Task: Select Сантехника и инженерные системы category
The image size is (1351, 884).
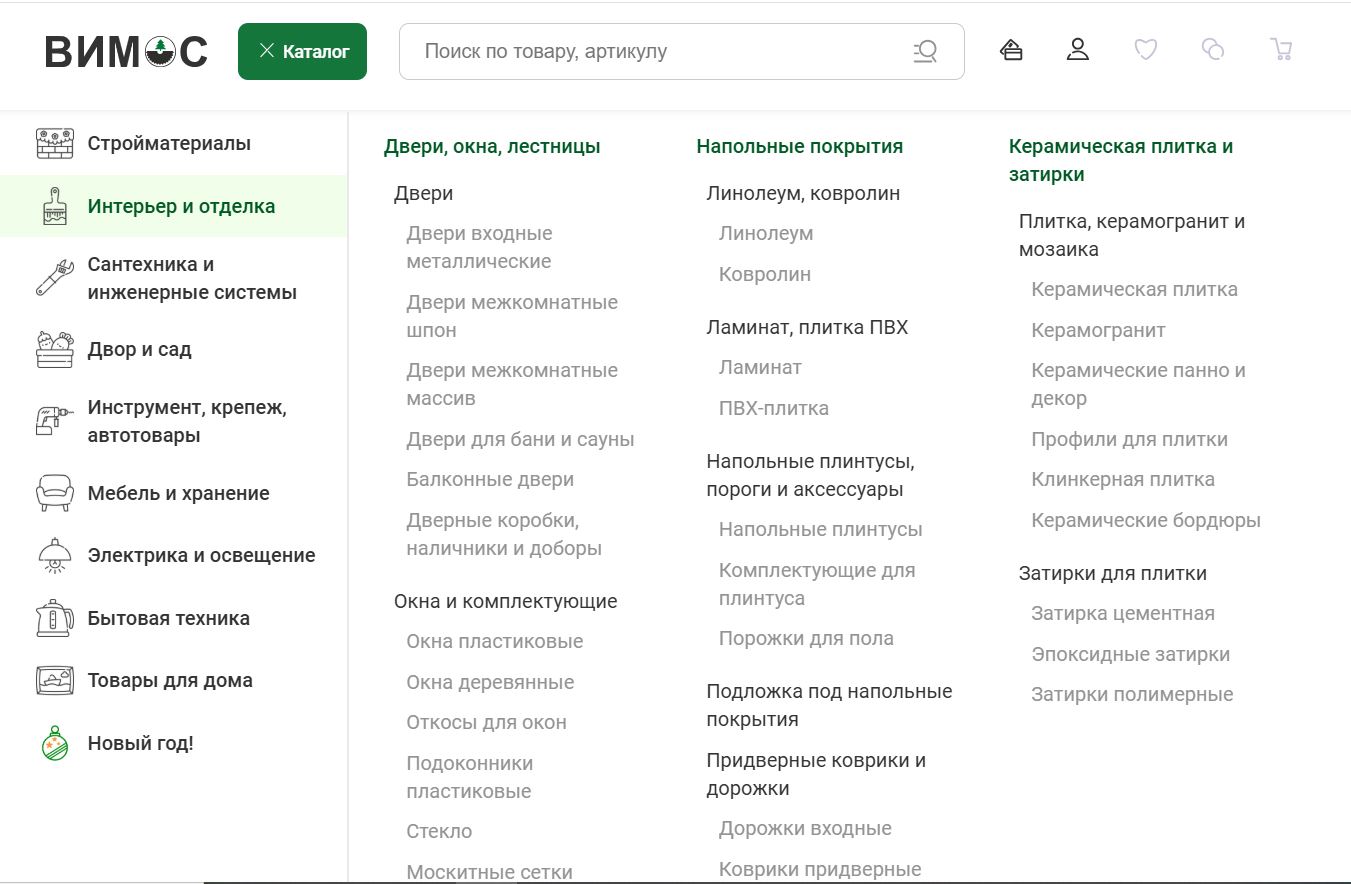Action: pyautogui.click(x=192, y=279)
